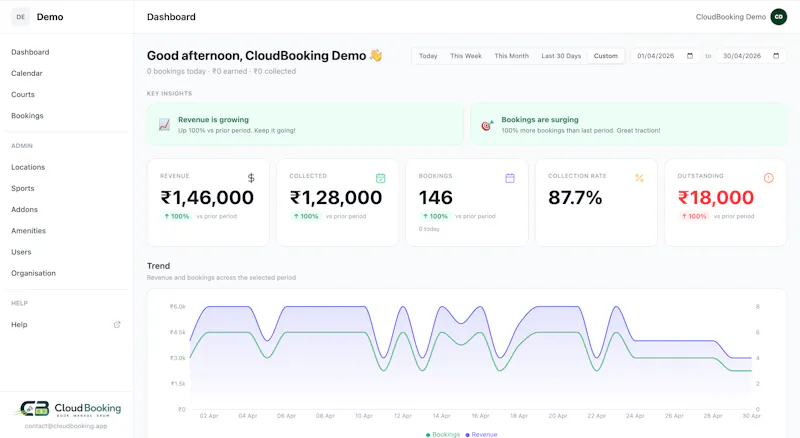800x438 pixels.
Task: Toggle Revenue series in chart legend
Action: point(481,434)
